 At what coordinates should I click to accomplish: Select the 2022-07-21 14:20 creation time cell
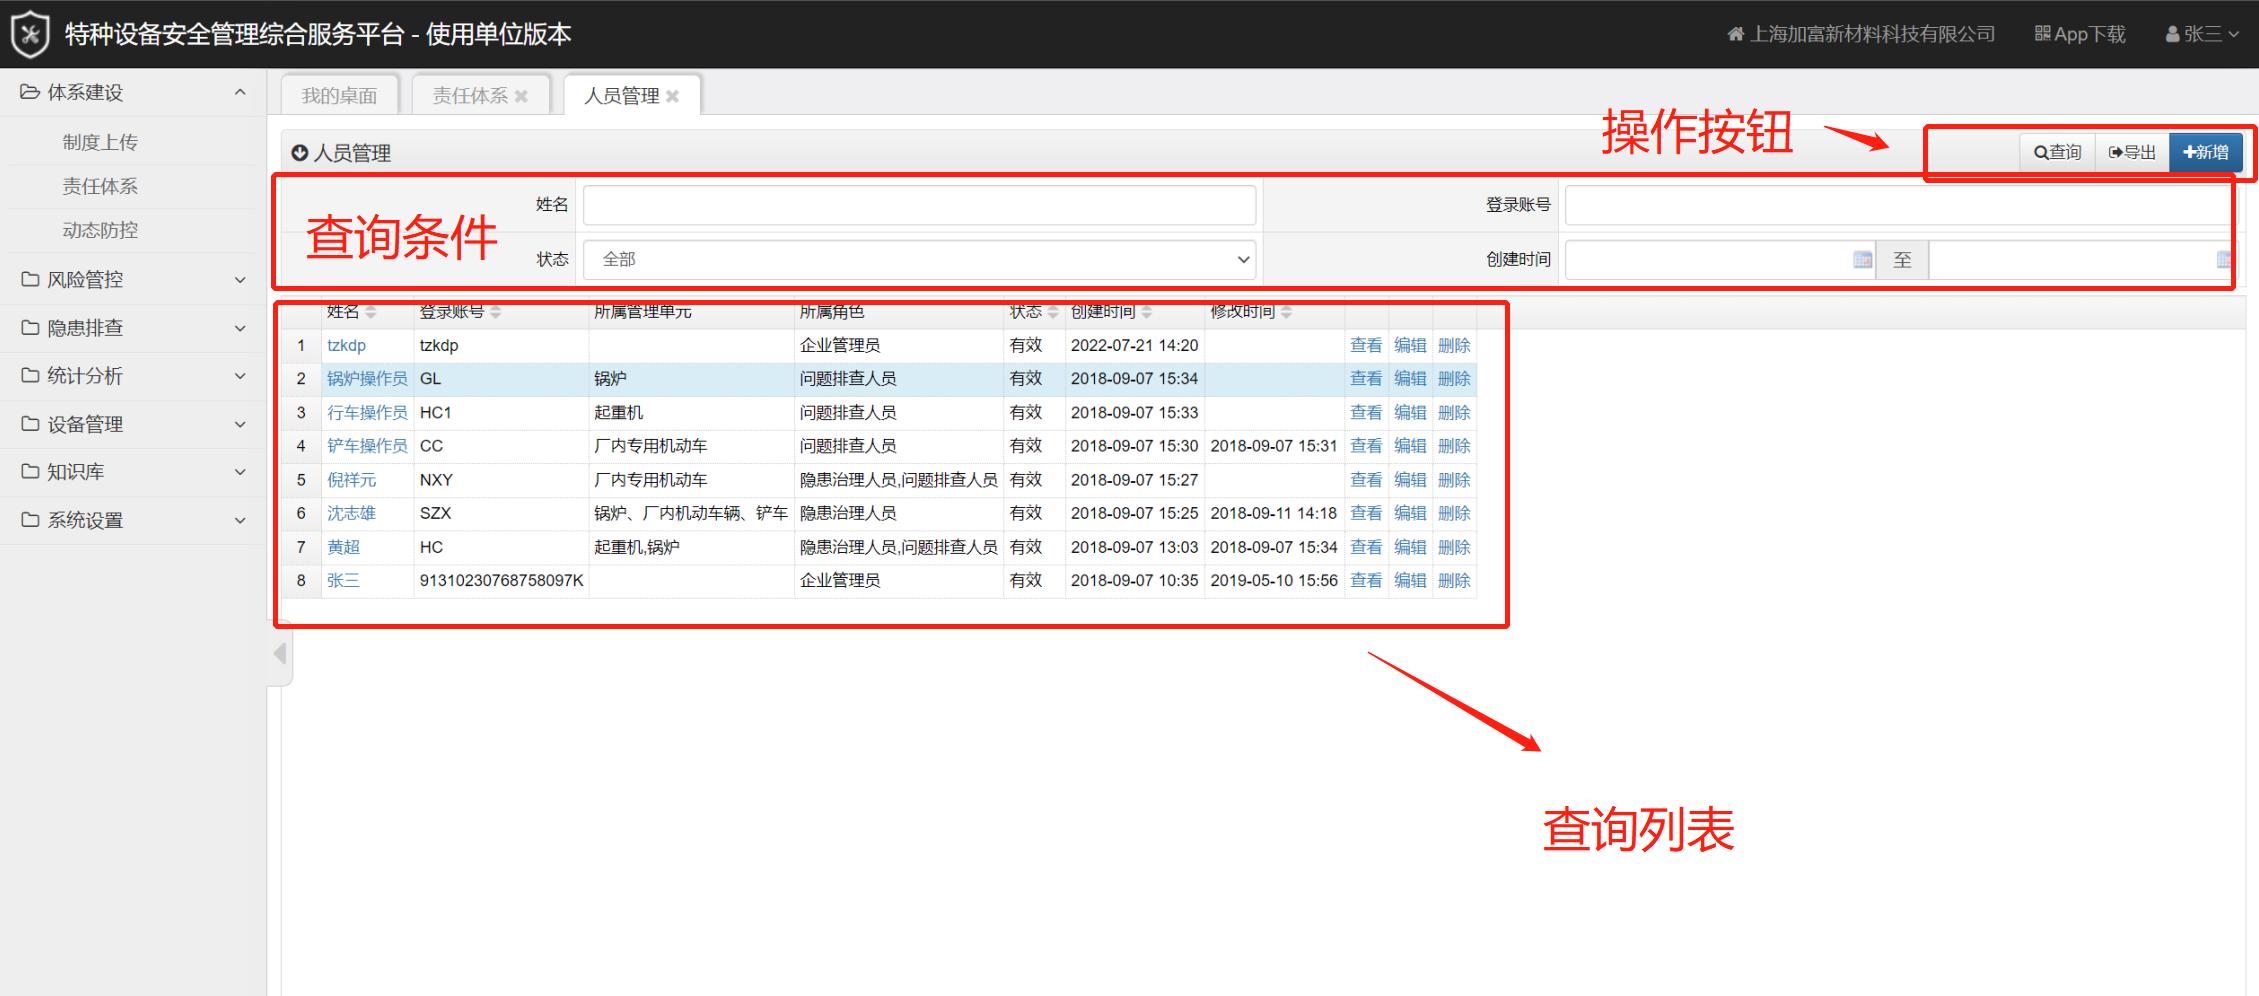1134,345
